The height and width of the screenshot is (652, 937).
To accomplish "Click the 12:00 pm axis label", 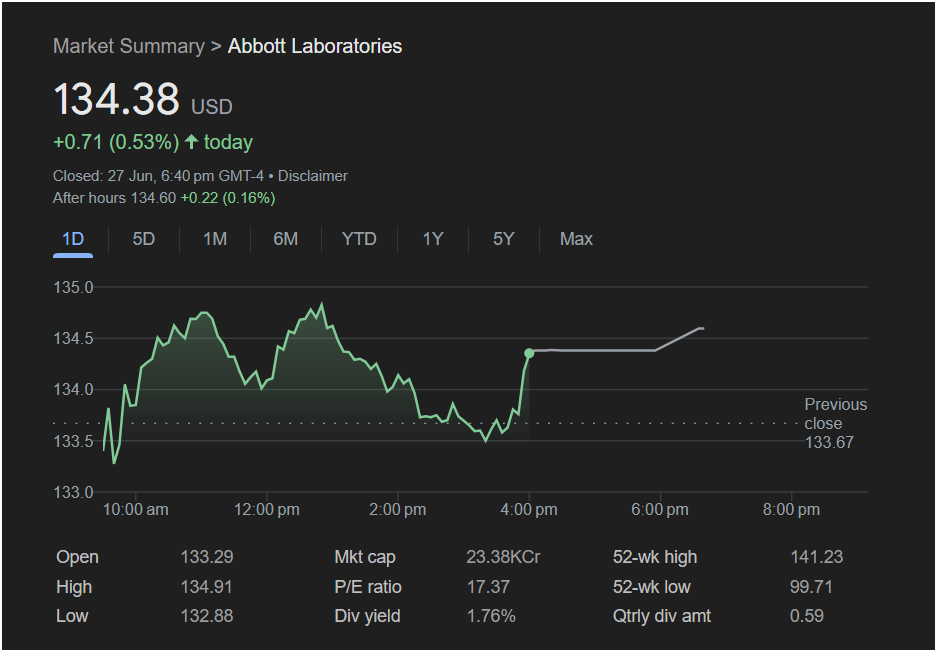I will coord(267,510).
